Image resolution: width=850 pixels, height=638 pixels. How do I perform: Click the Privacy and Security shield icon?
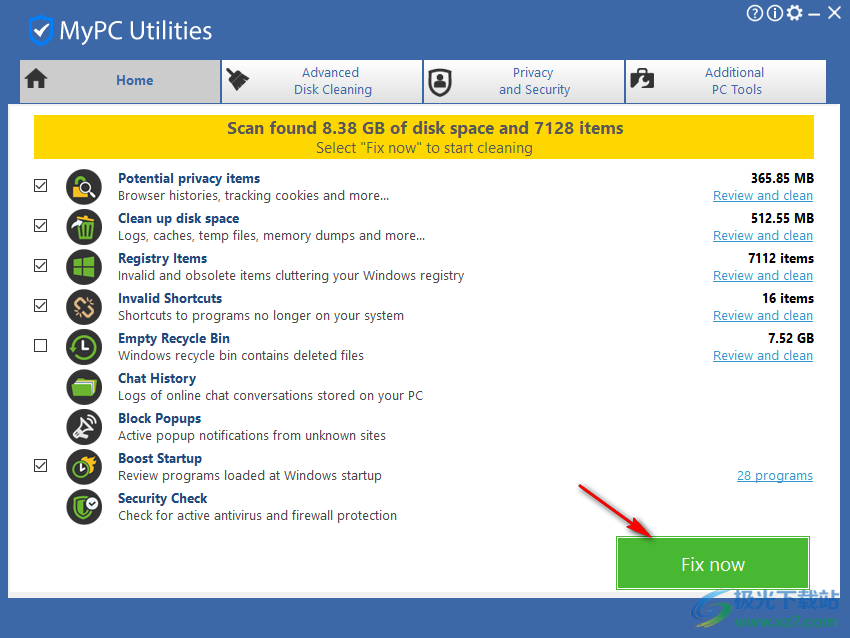tap(440, 82)
